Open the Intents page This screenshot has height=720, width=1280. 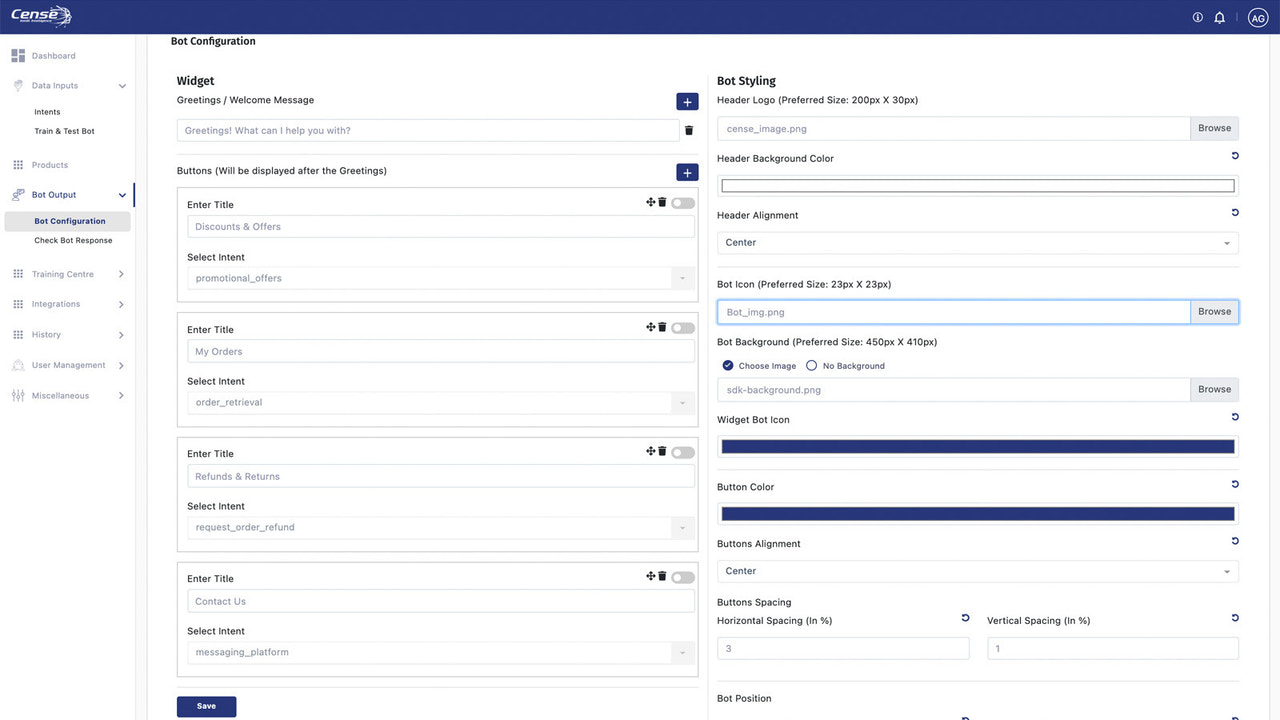(47, 111)
